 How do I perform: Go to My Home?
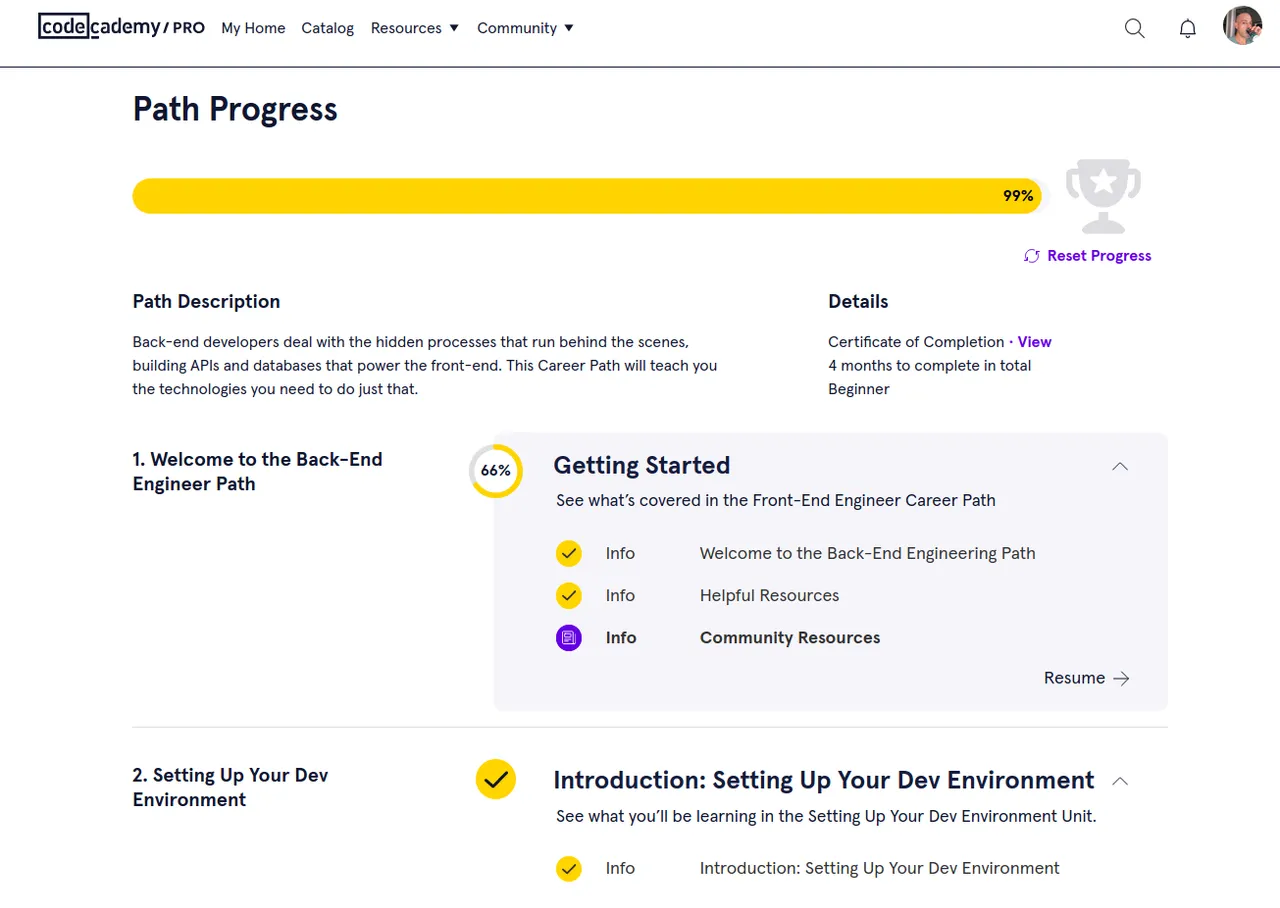(x=253, y=28)
